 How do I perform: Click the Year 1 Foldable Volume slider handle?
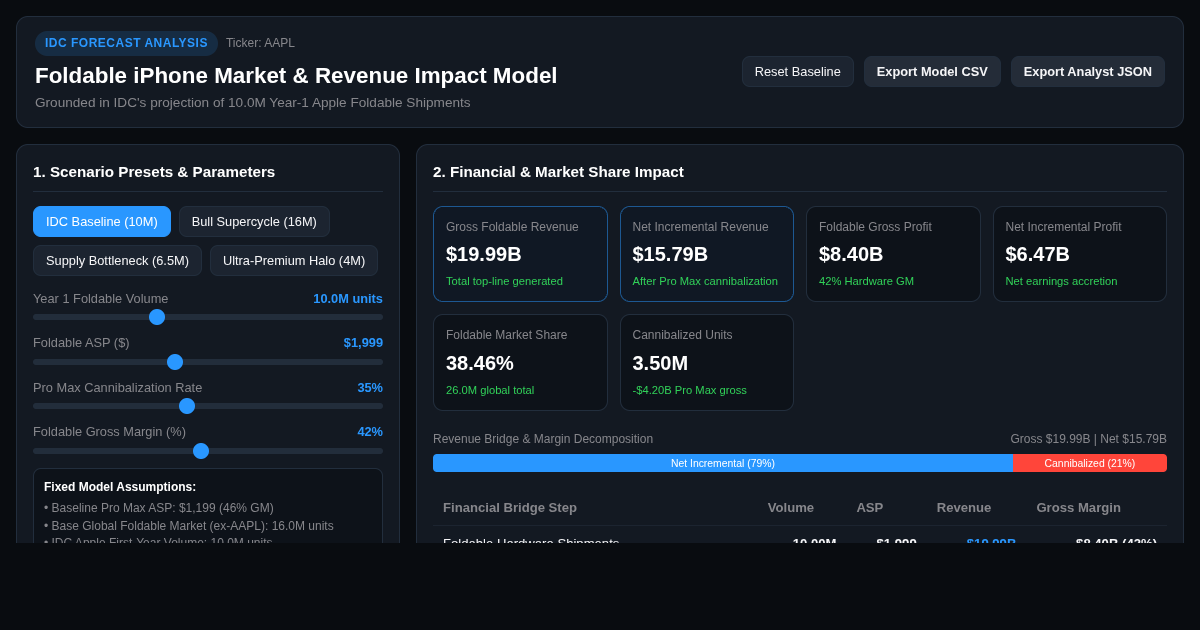click(x=157, y=317)
